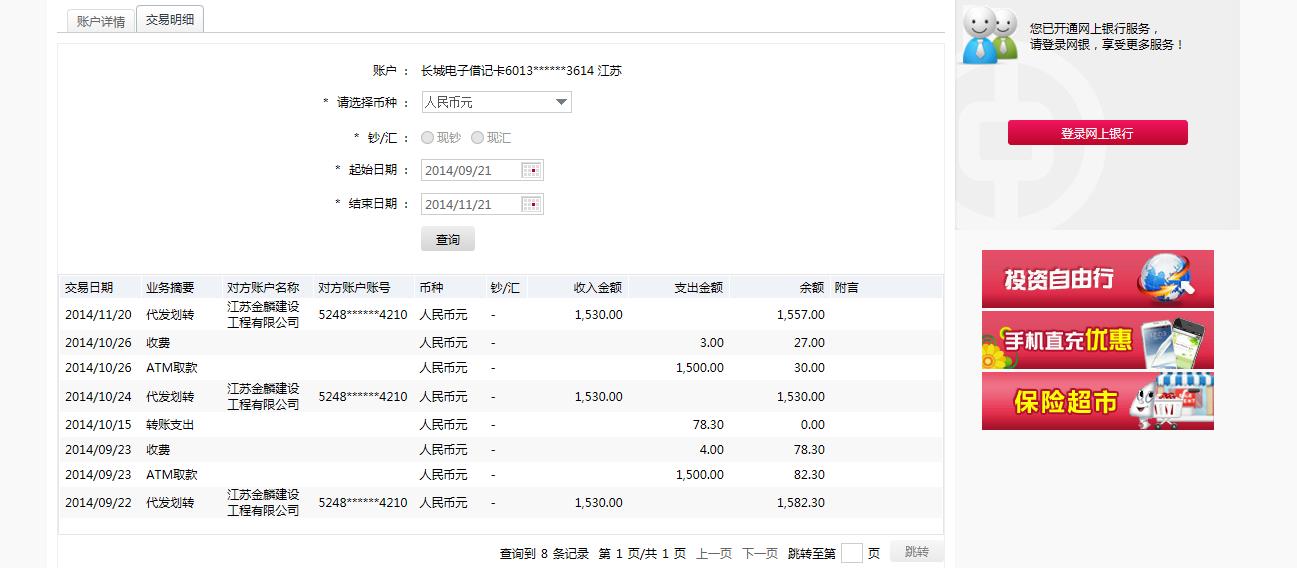Click the 业务摘要 column header

[170, 287]
